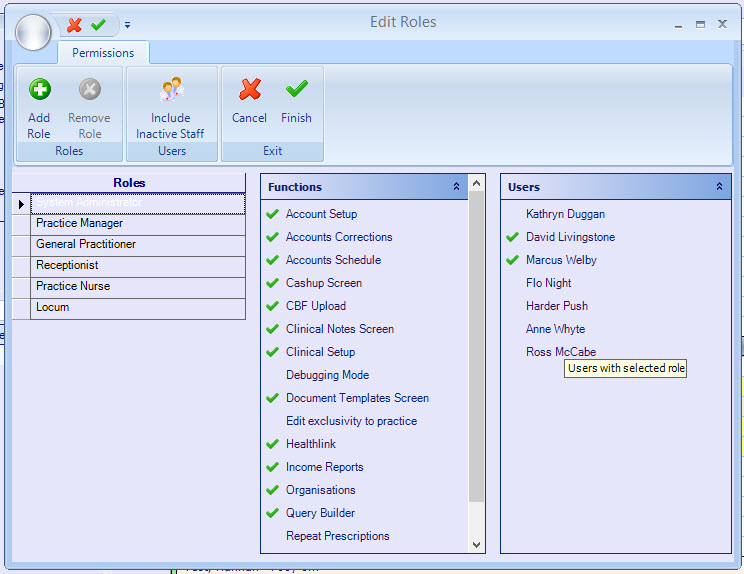Click the Include Inactive Staff icon
This screenshot has width=744, height=574.
click(x=171, y=89)
